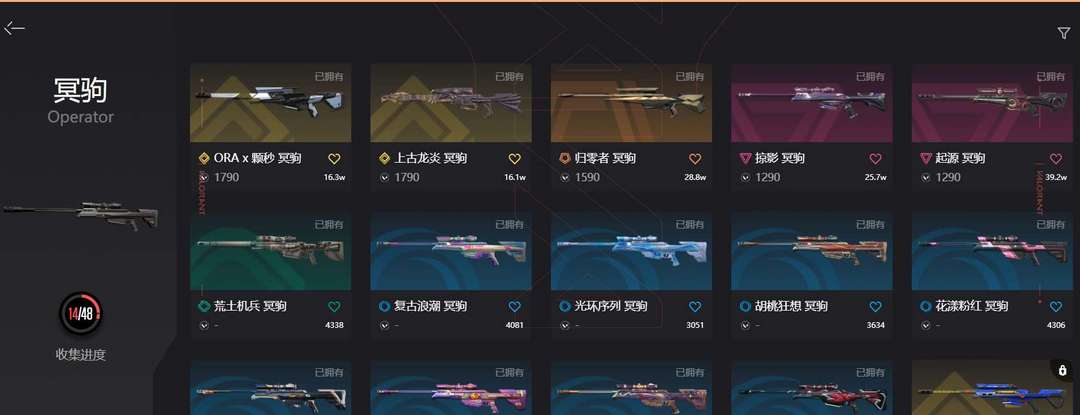Open the filter funnel icon

1063,33
